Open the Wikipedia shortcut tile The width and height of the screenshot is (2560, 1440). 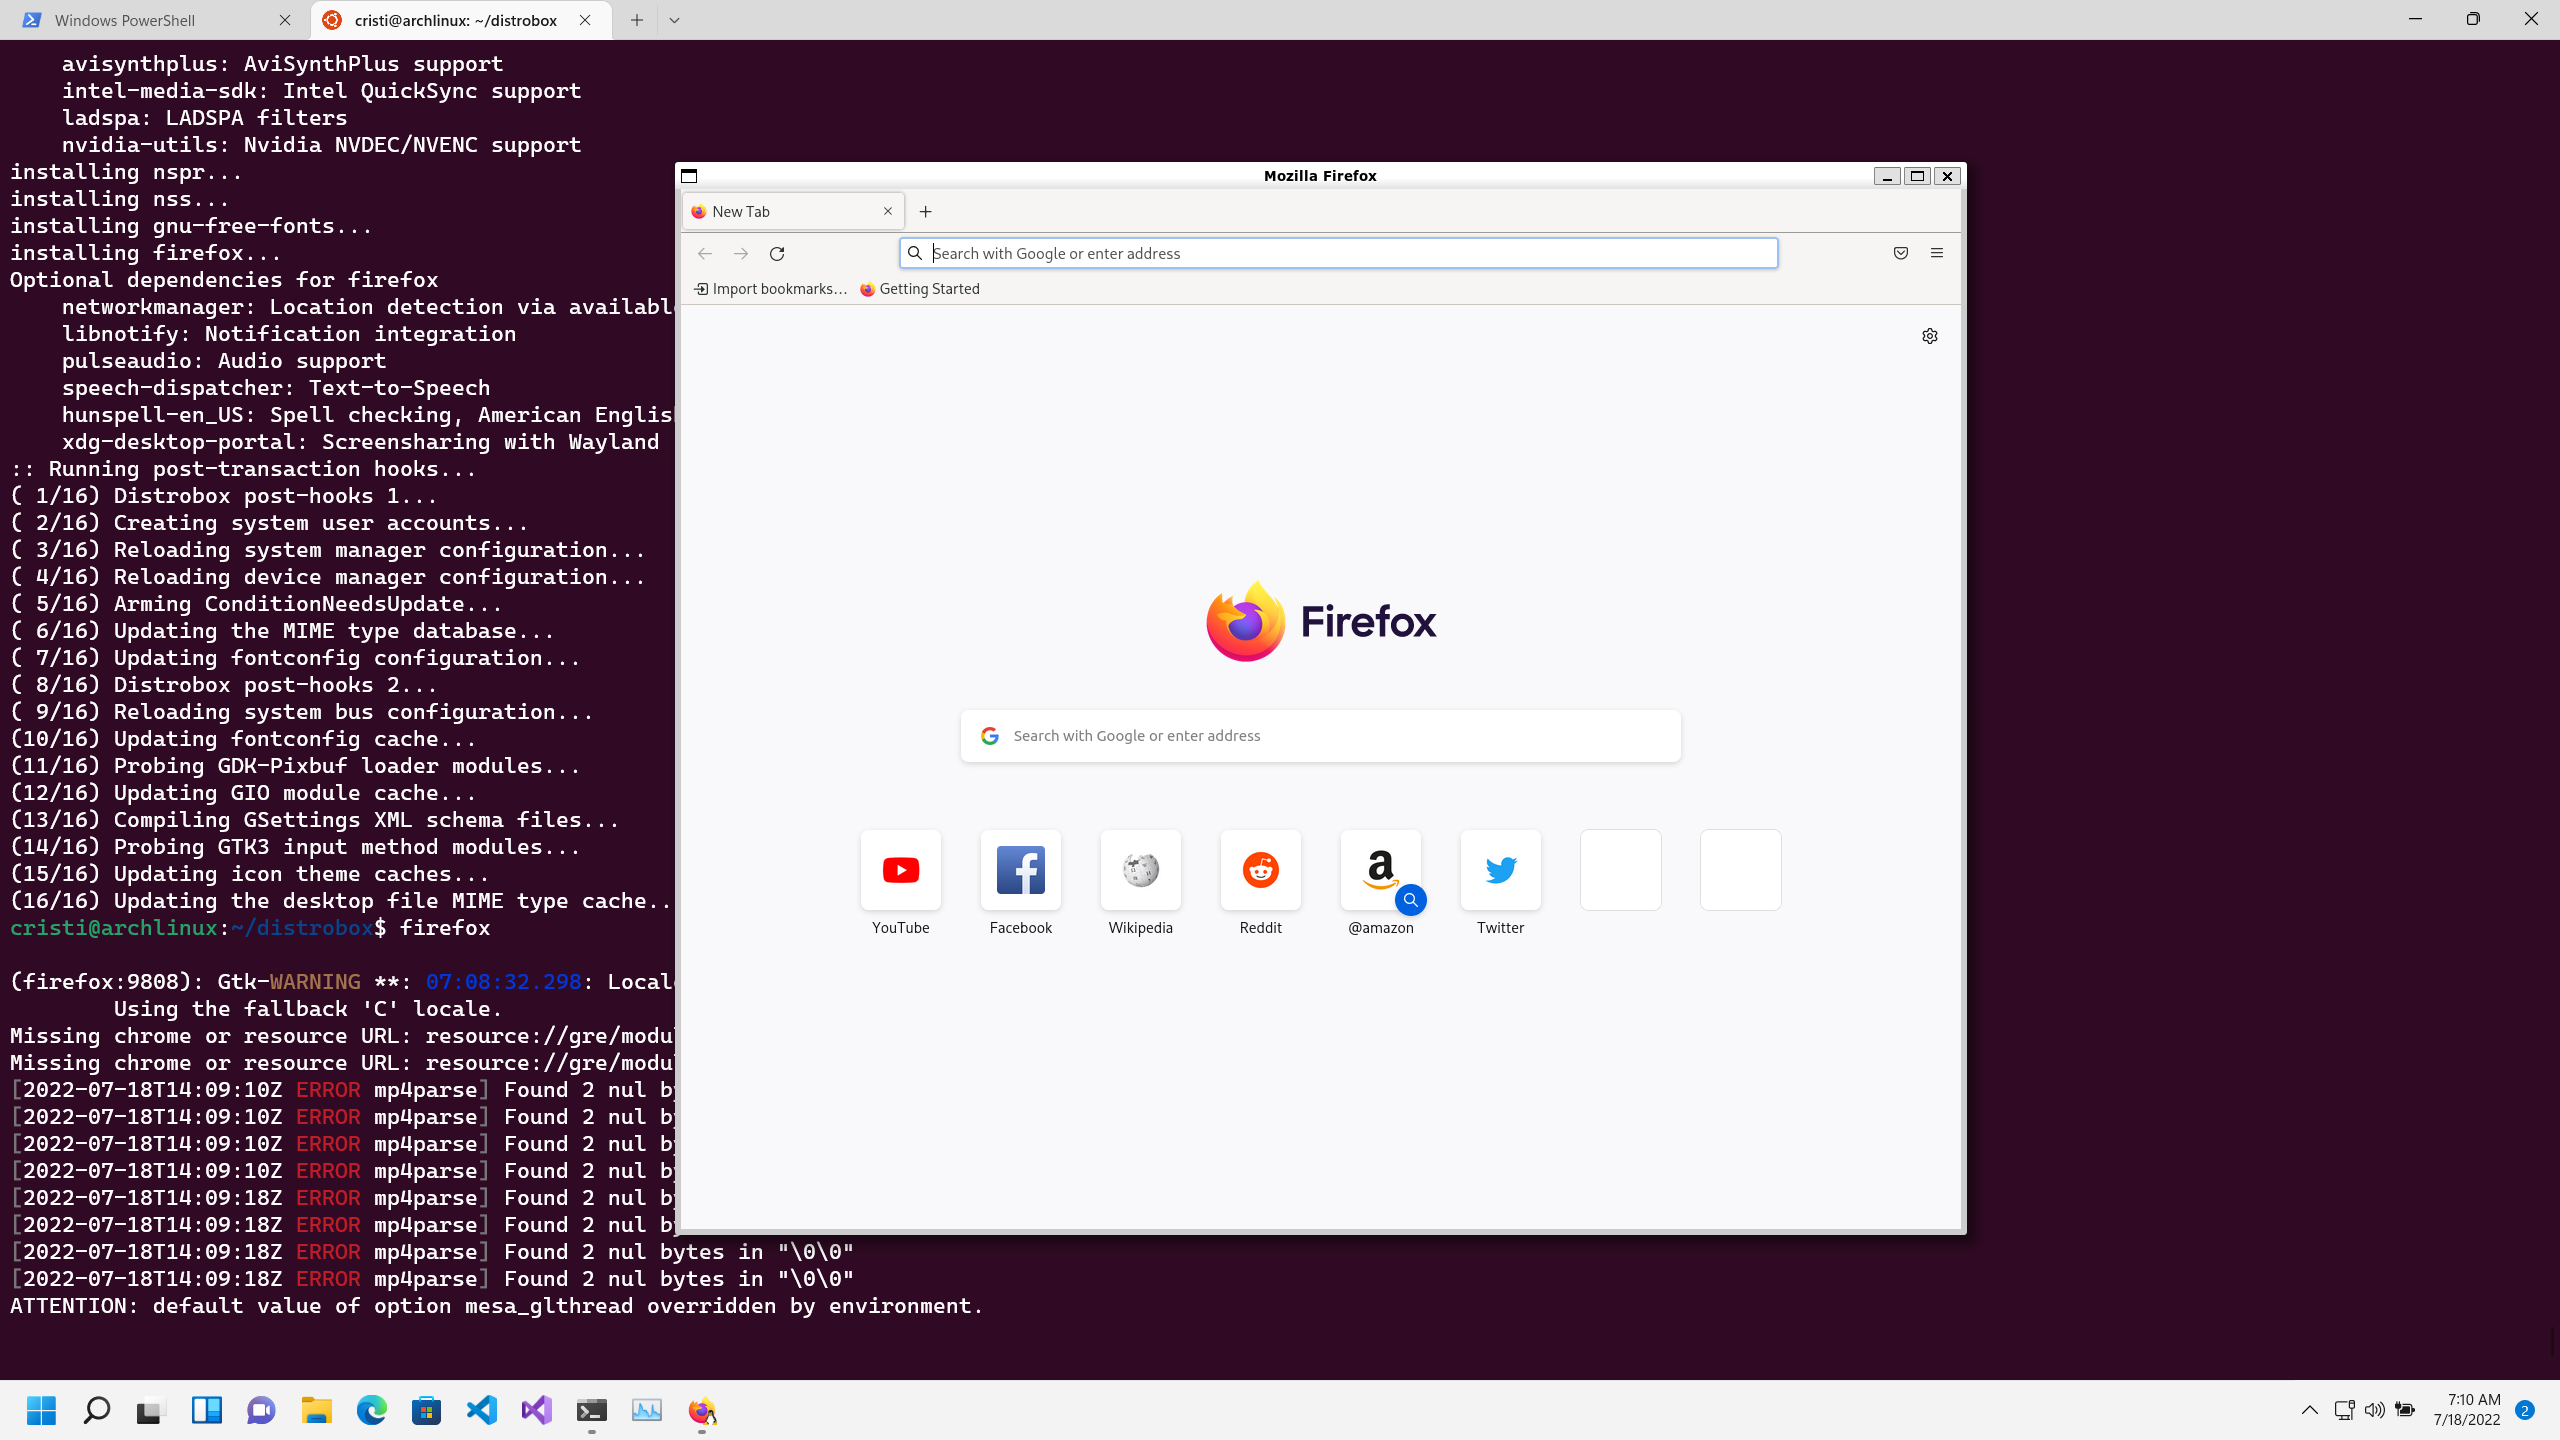tap(1140, 870)
